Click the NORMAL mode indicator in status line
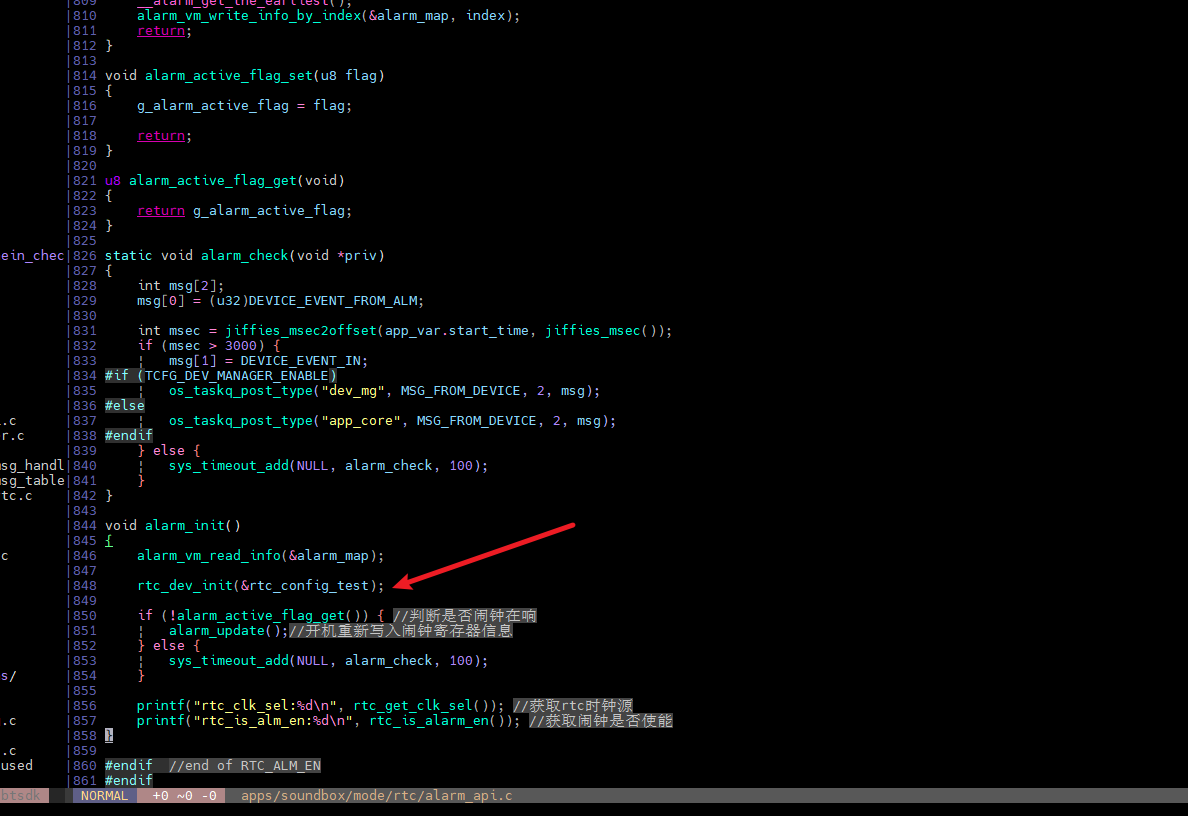The width and height of the screenshot is (1188, 816). coord(105,796)
